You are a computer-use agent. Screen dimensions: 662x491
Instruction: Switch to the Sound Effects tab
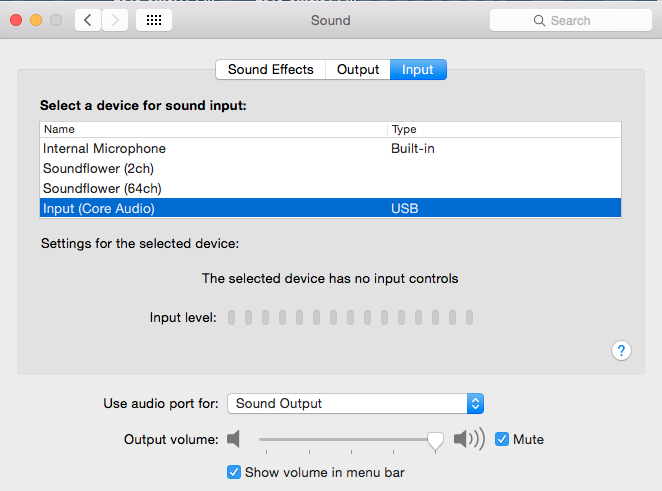coord(270,69)
